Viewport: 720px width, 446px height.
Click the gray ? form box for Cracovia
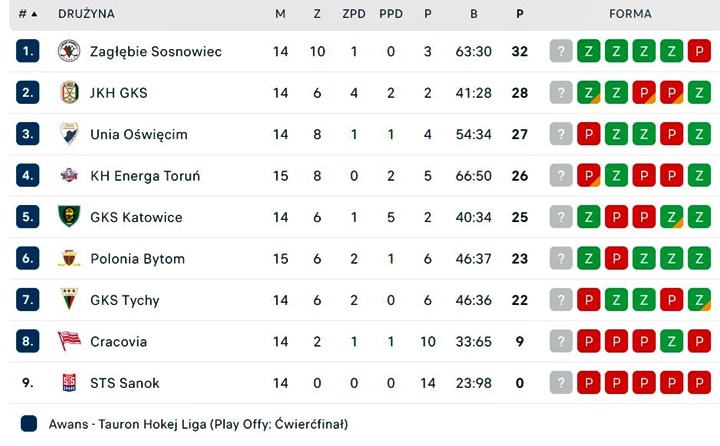[x=561, y=341]
